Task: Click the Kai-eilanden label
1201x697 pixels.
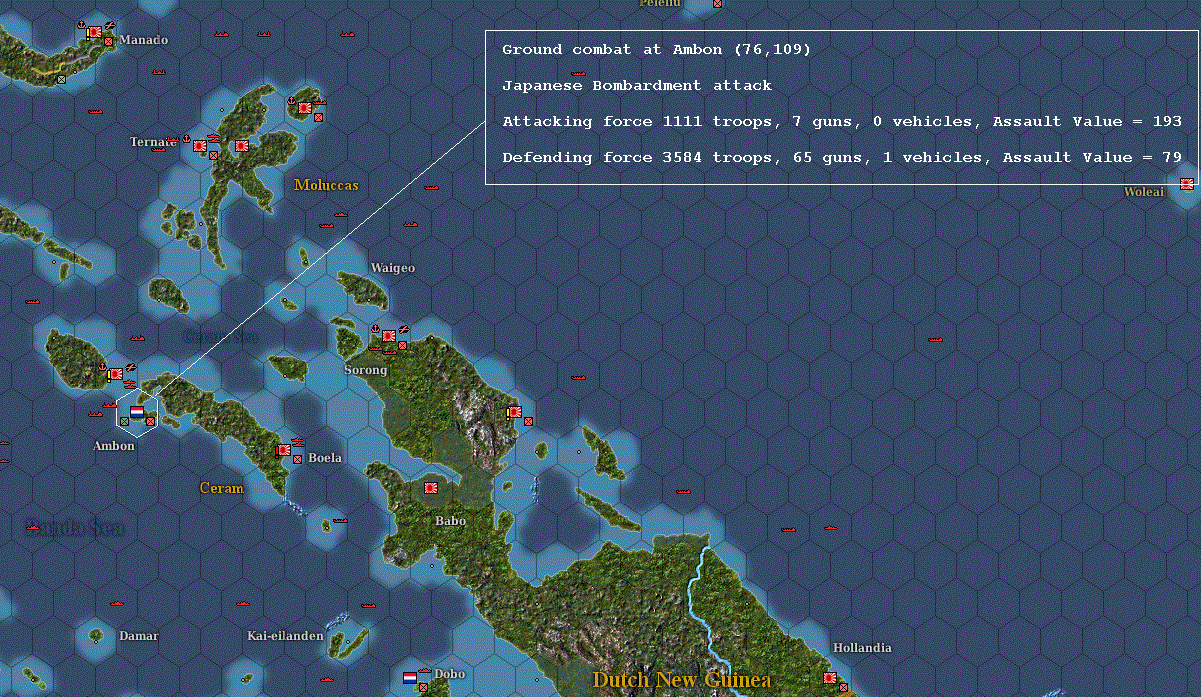Action: click(285, 636)
